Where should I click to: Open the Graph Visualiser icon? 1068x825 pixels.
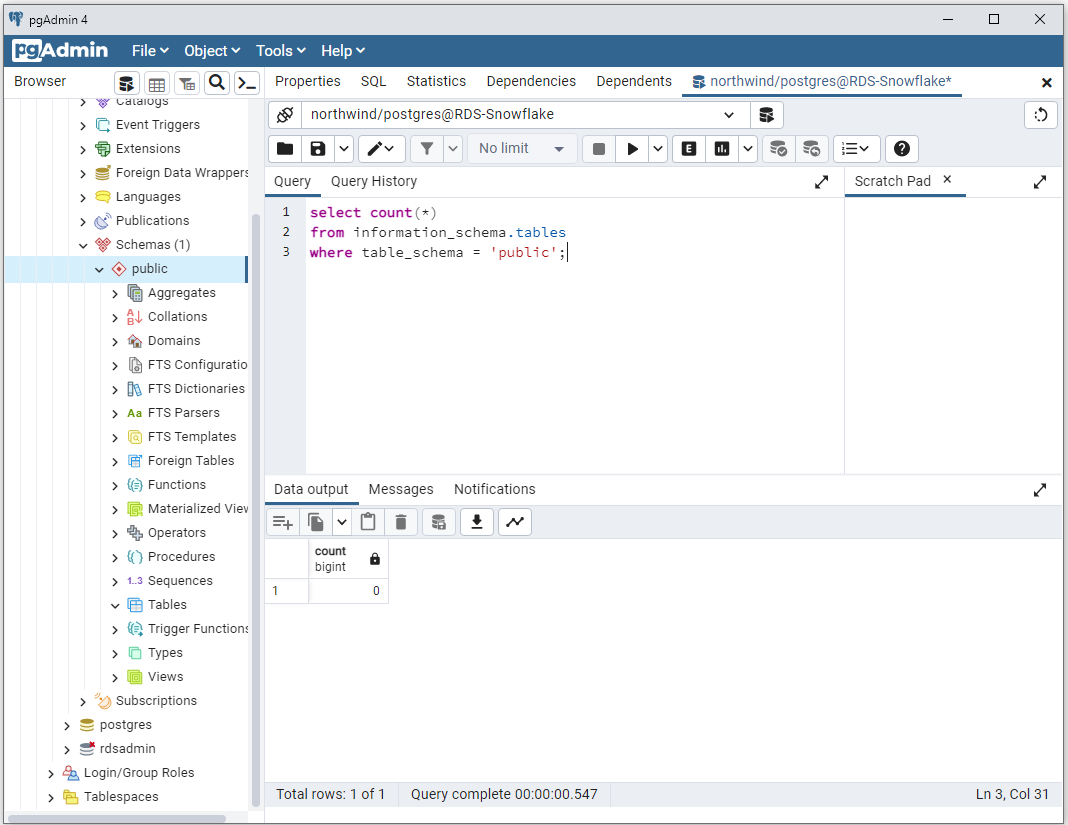click(515, 523)
